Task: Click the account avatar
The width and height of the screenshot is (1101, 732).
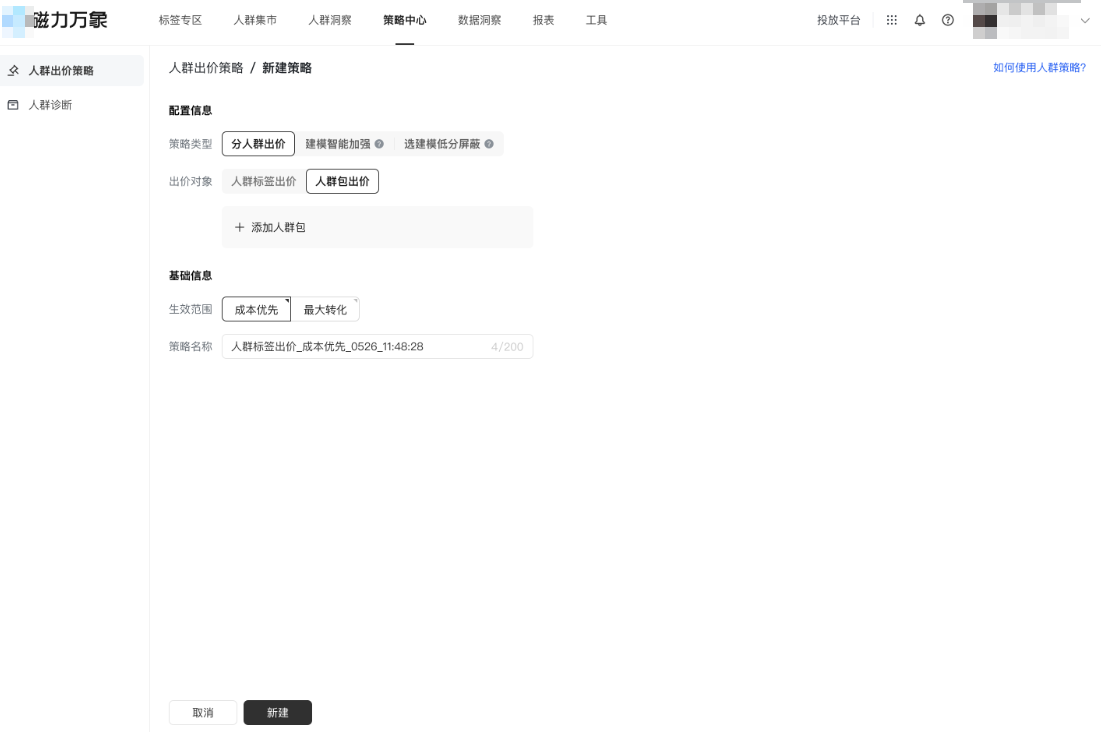Action: [x=985, y=20]
